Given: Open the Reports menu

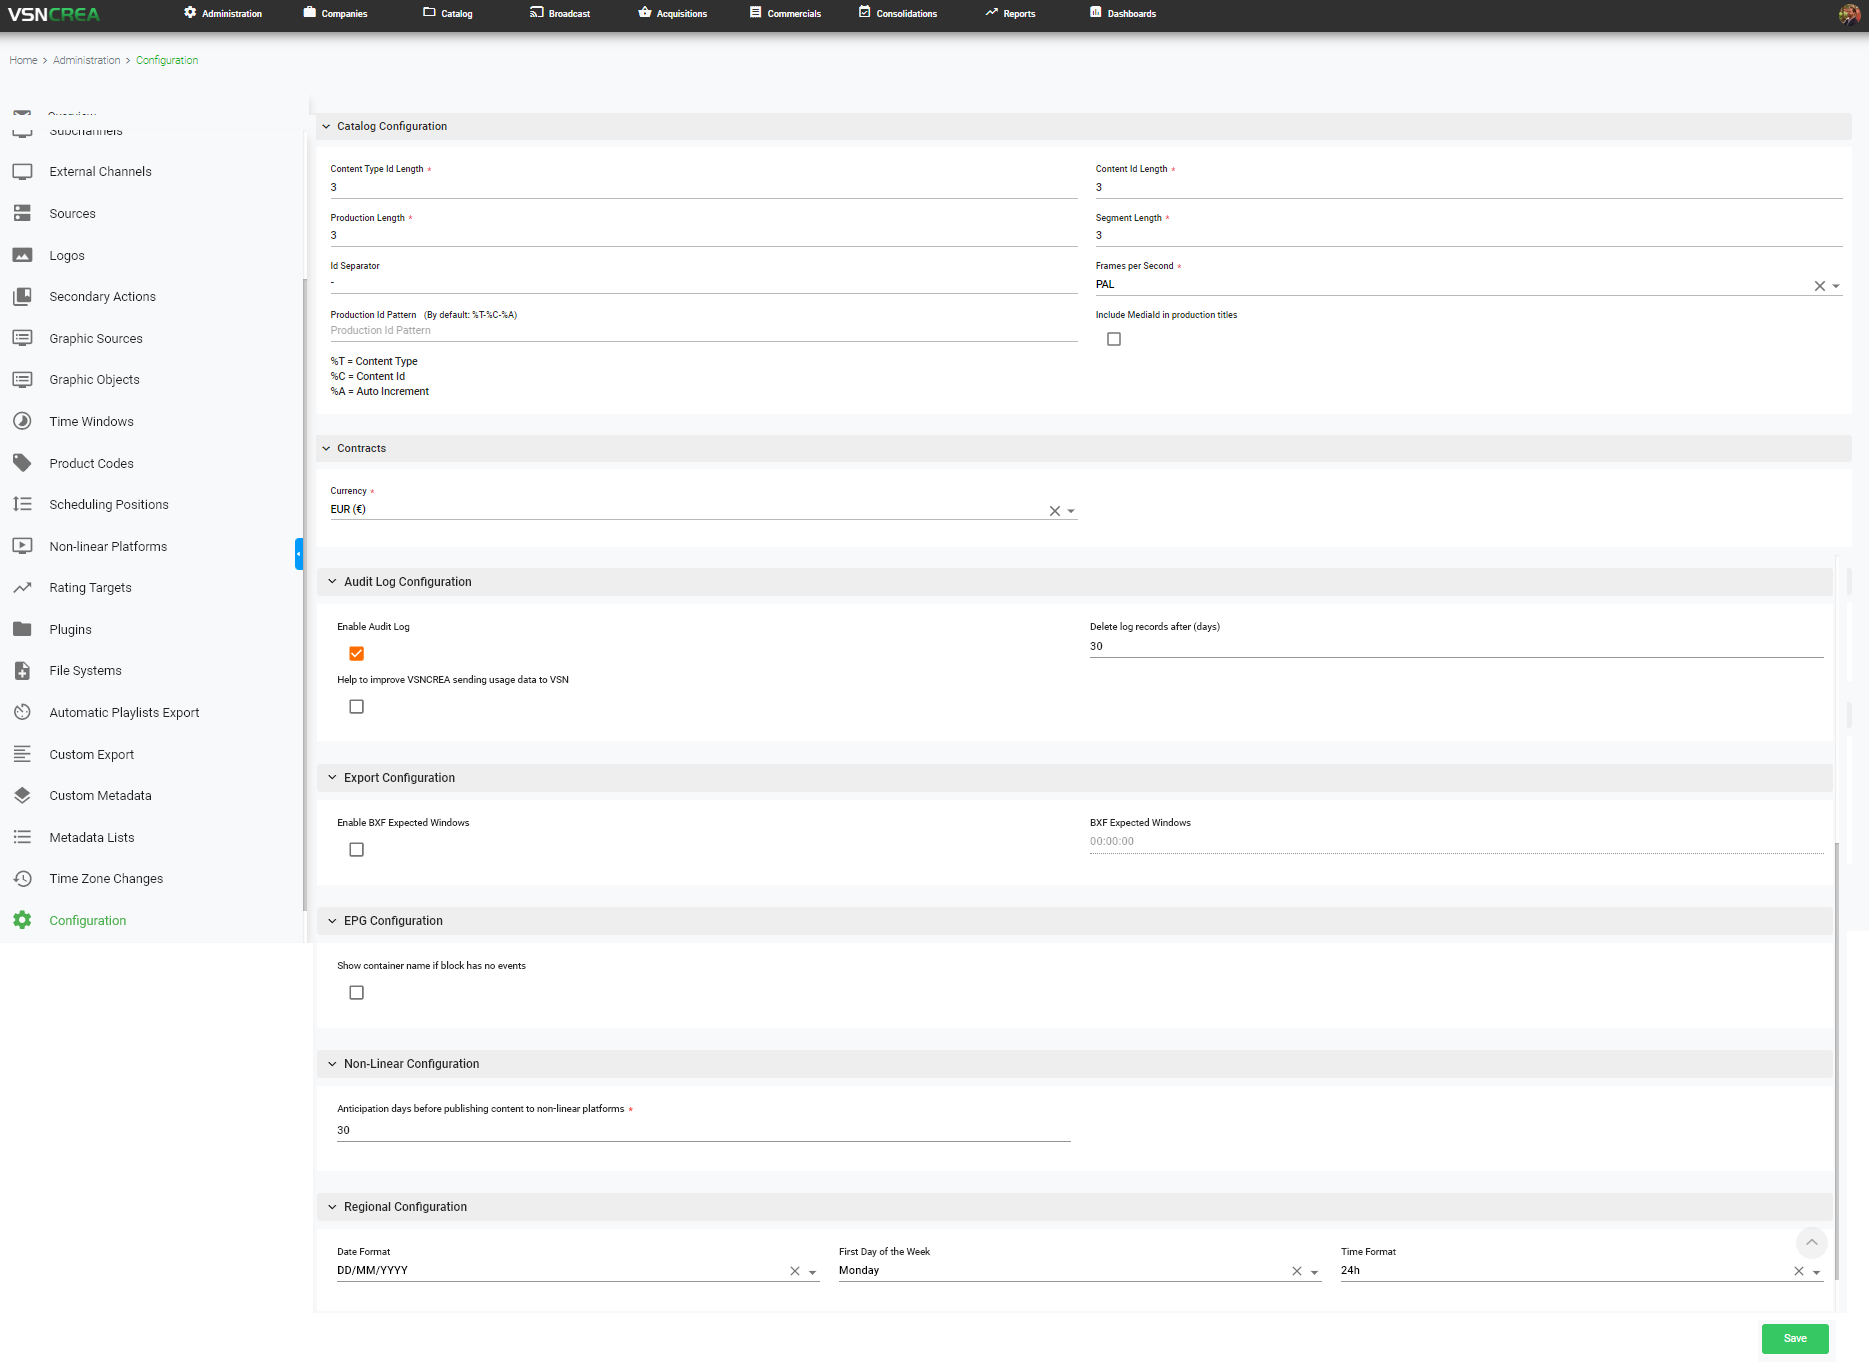Looking at the screenshot, I should pyautogui.click(x=1010, y=14).
